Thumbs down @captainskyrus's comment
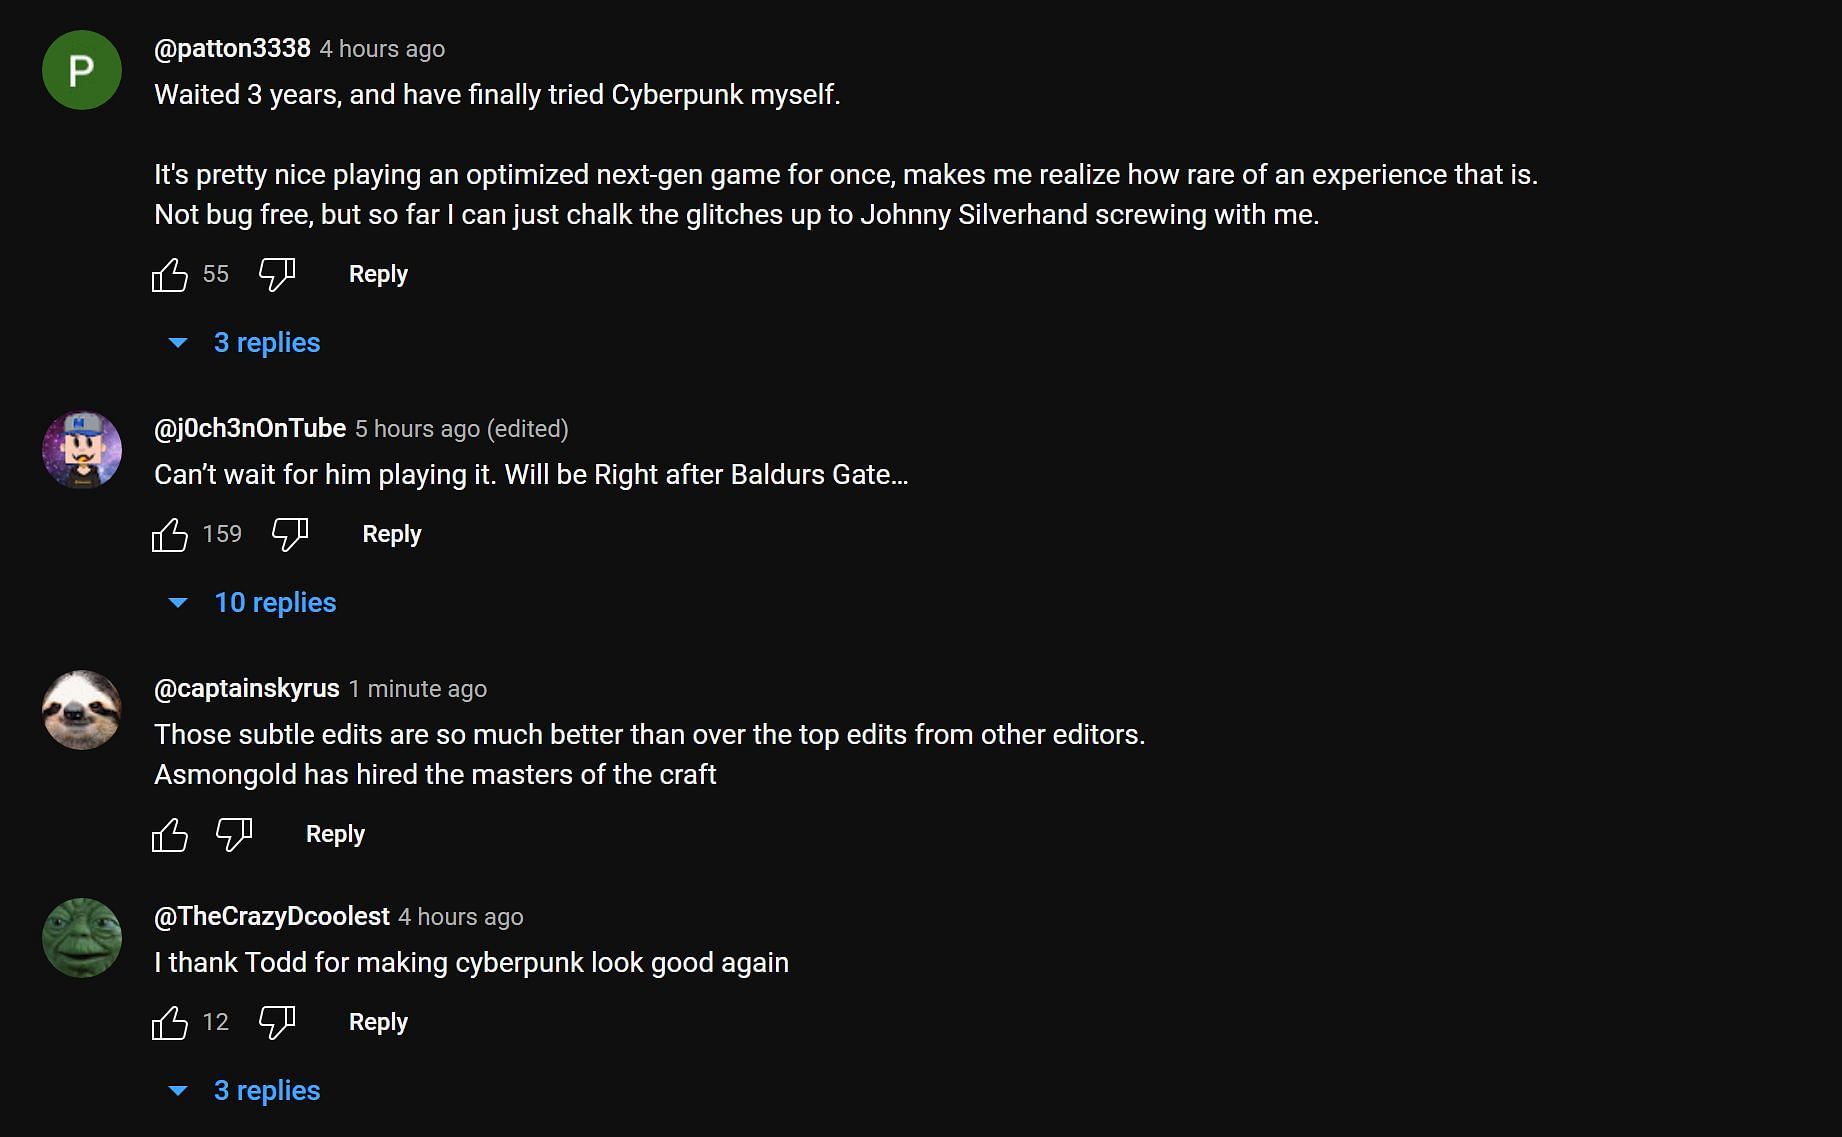 click(234, 834)
